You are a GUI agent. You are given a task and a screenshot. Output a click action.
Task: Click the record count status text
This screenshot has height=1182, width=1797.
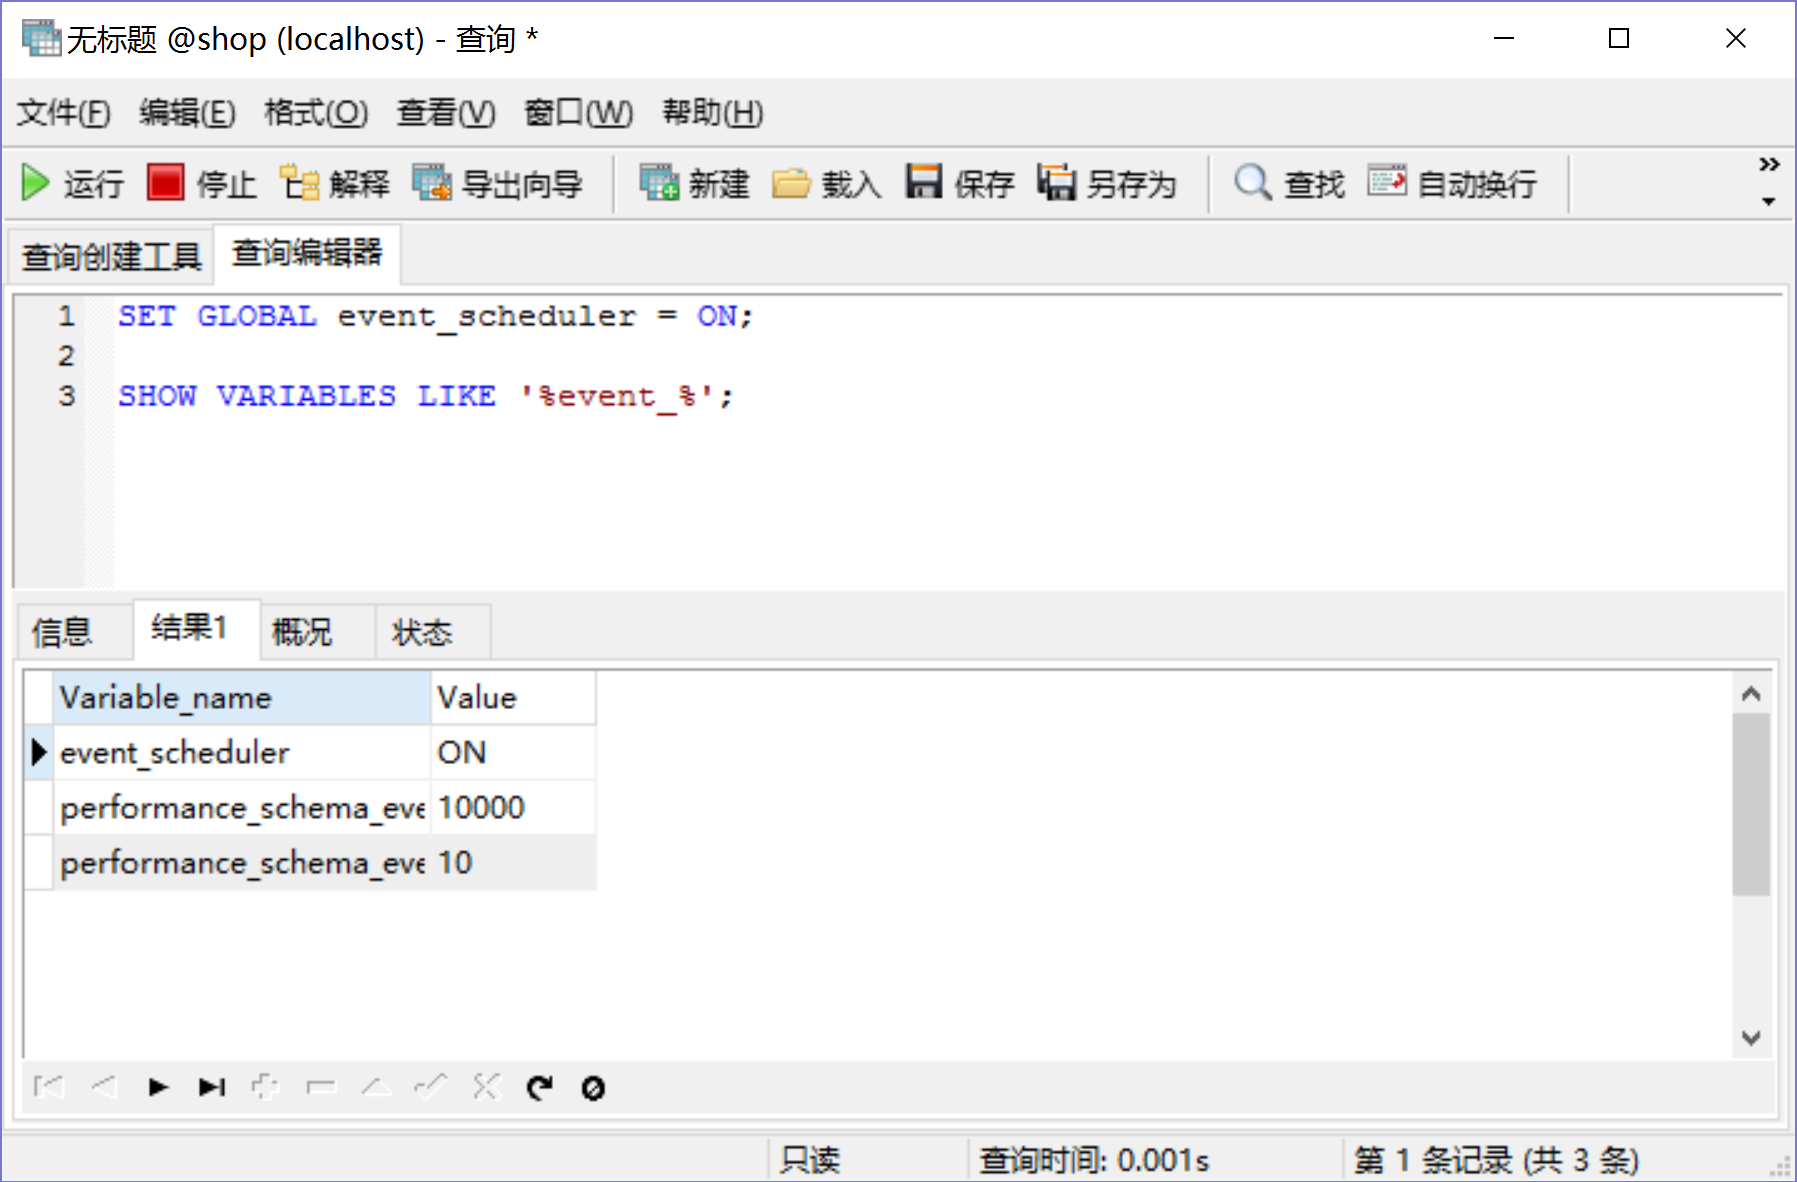click(1496, 1160)
